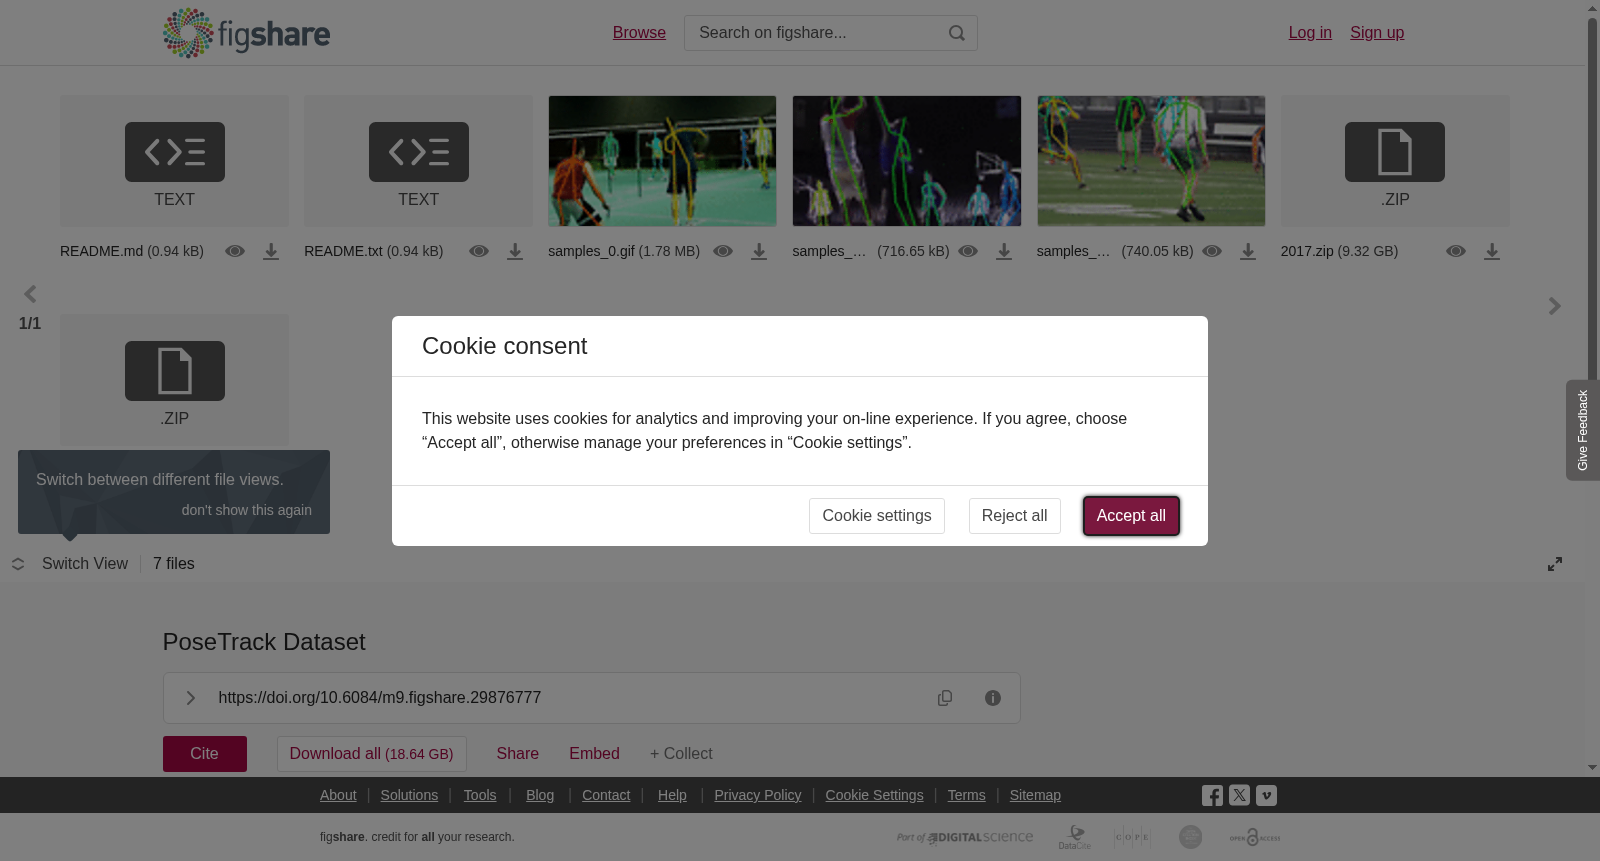The image size is (1600, 861).
Task: Go to previous files page arrow
Action: coord(30,294)
